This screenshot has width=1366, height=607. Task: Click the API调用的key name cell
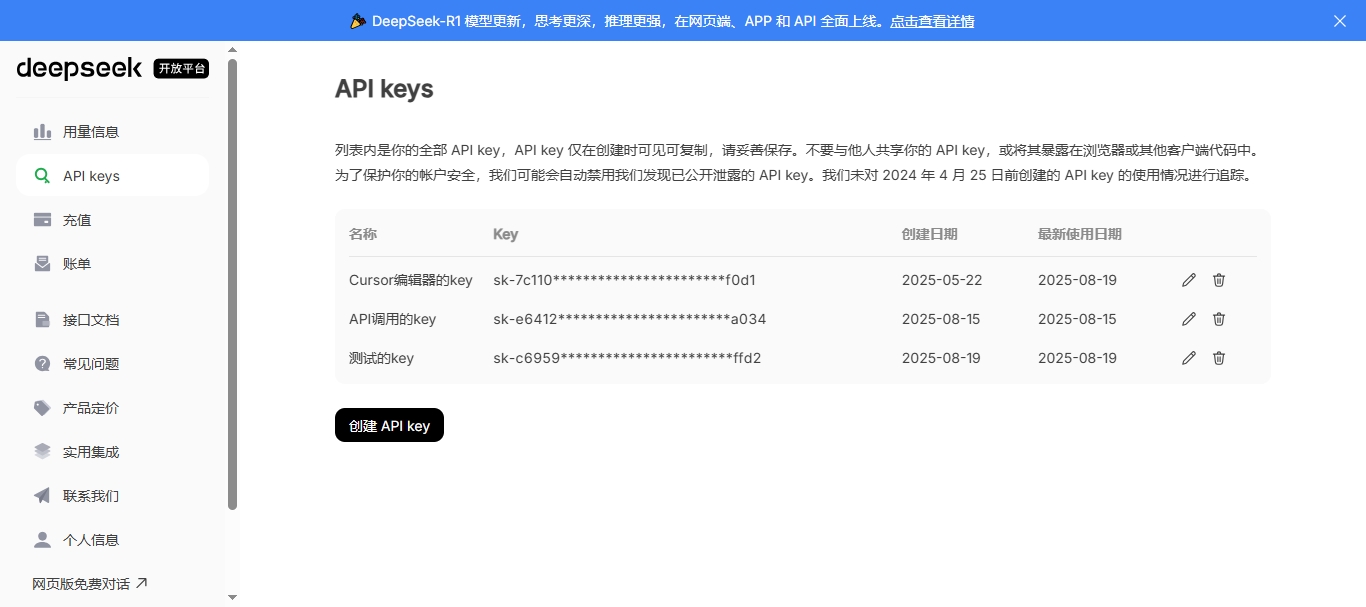click(x=393, y=319)
